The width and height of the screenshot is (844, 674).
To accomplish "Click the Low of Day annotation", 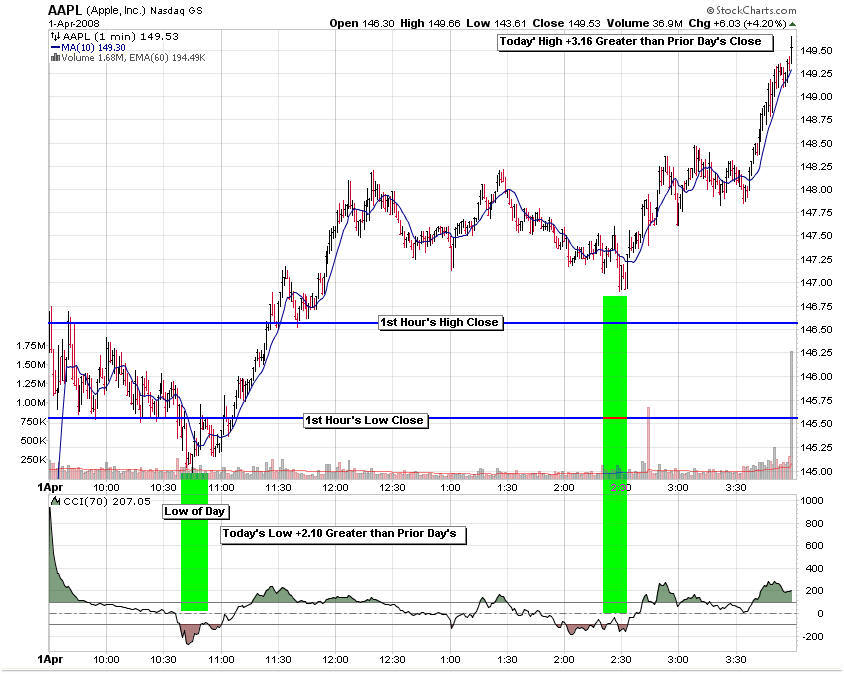I will click(195, 511).
